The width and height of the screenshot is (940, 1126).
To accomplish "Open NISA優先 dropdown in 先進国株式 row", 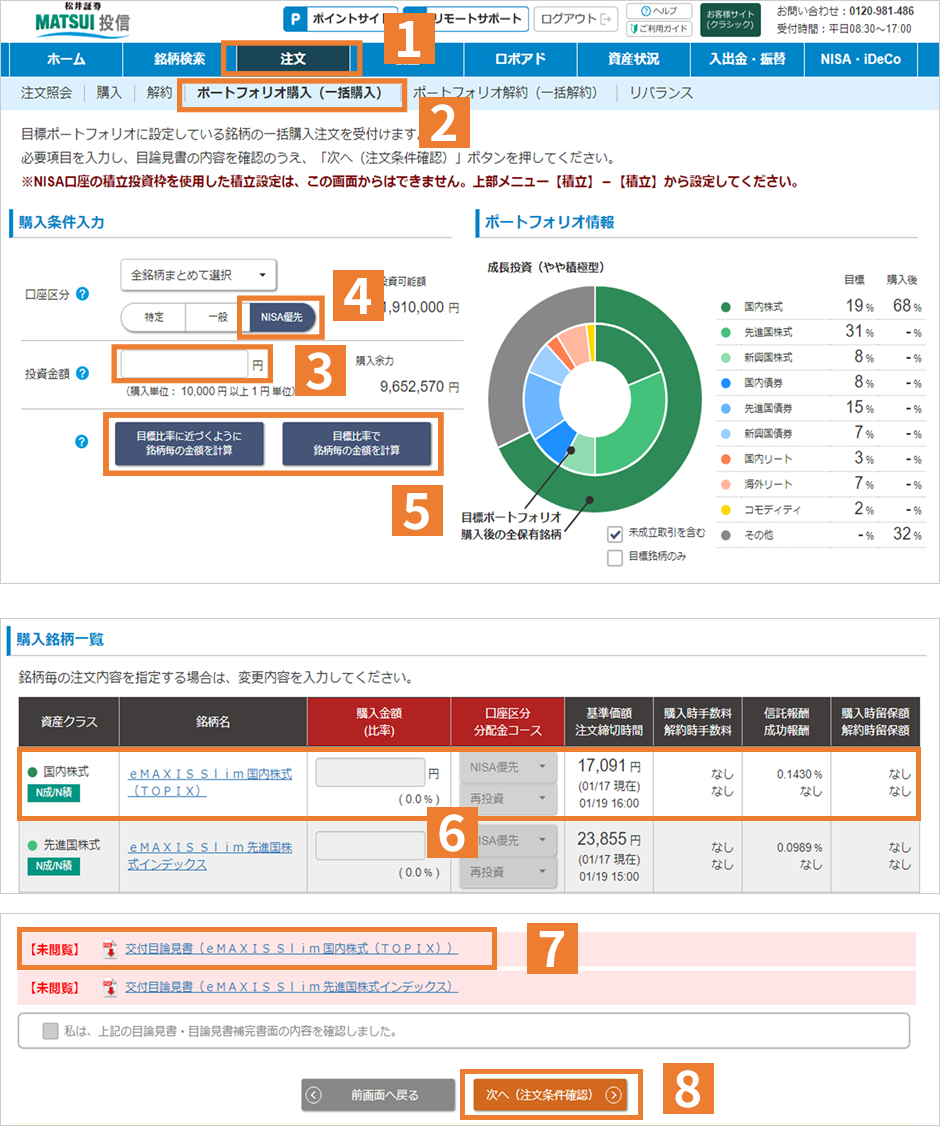I will click(x=508, y=840).
